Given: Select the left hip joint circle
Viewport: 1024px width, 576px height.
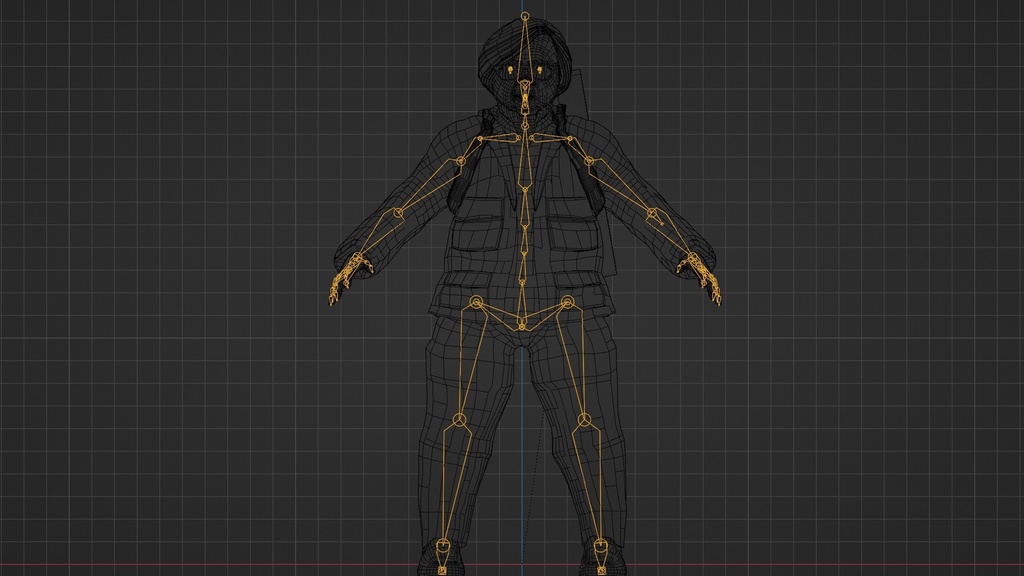Looking at the screenshot, I should (570, 302).
